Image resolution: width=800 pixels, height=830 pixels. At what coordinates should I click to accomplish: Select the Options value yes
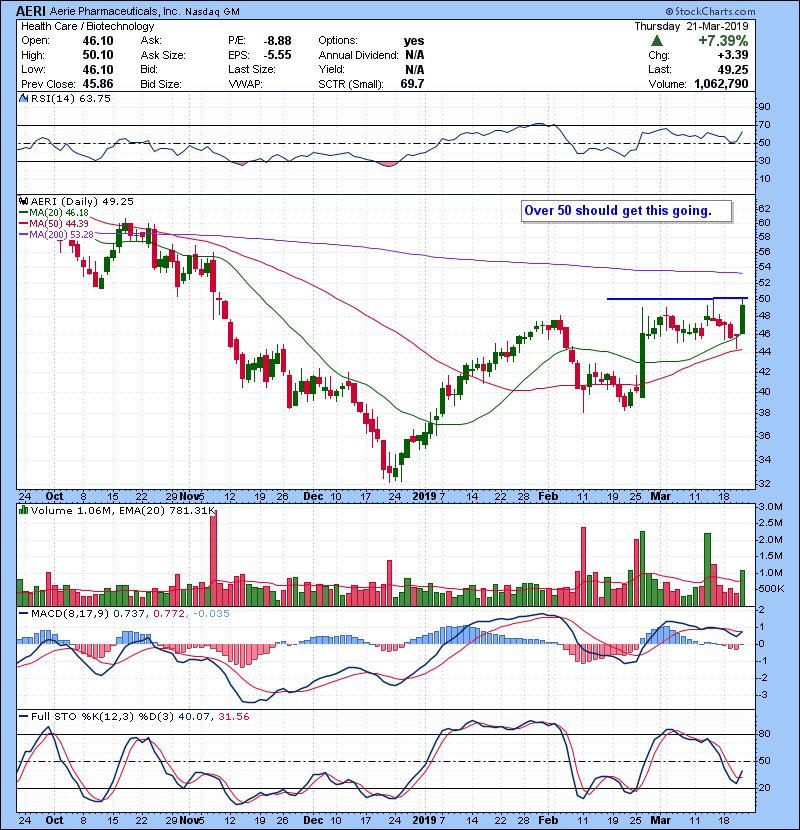tap(414, 41)
